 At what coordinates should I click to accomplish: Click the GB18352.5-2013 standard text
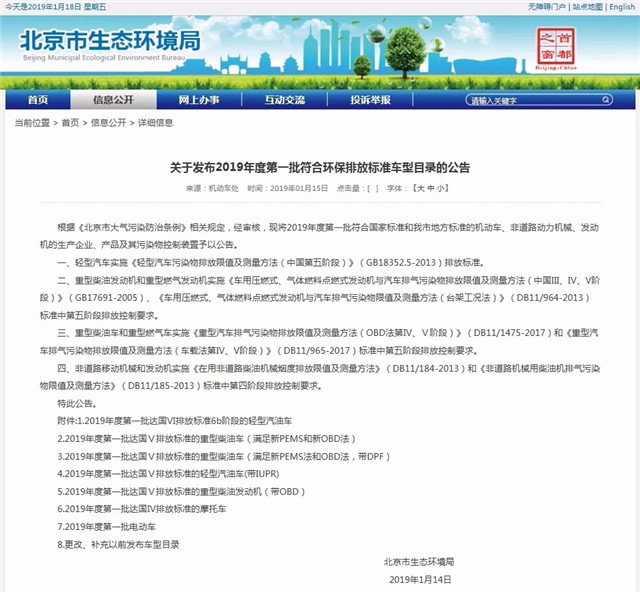point(400,262)
